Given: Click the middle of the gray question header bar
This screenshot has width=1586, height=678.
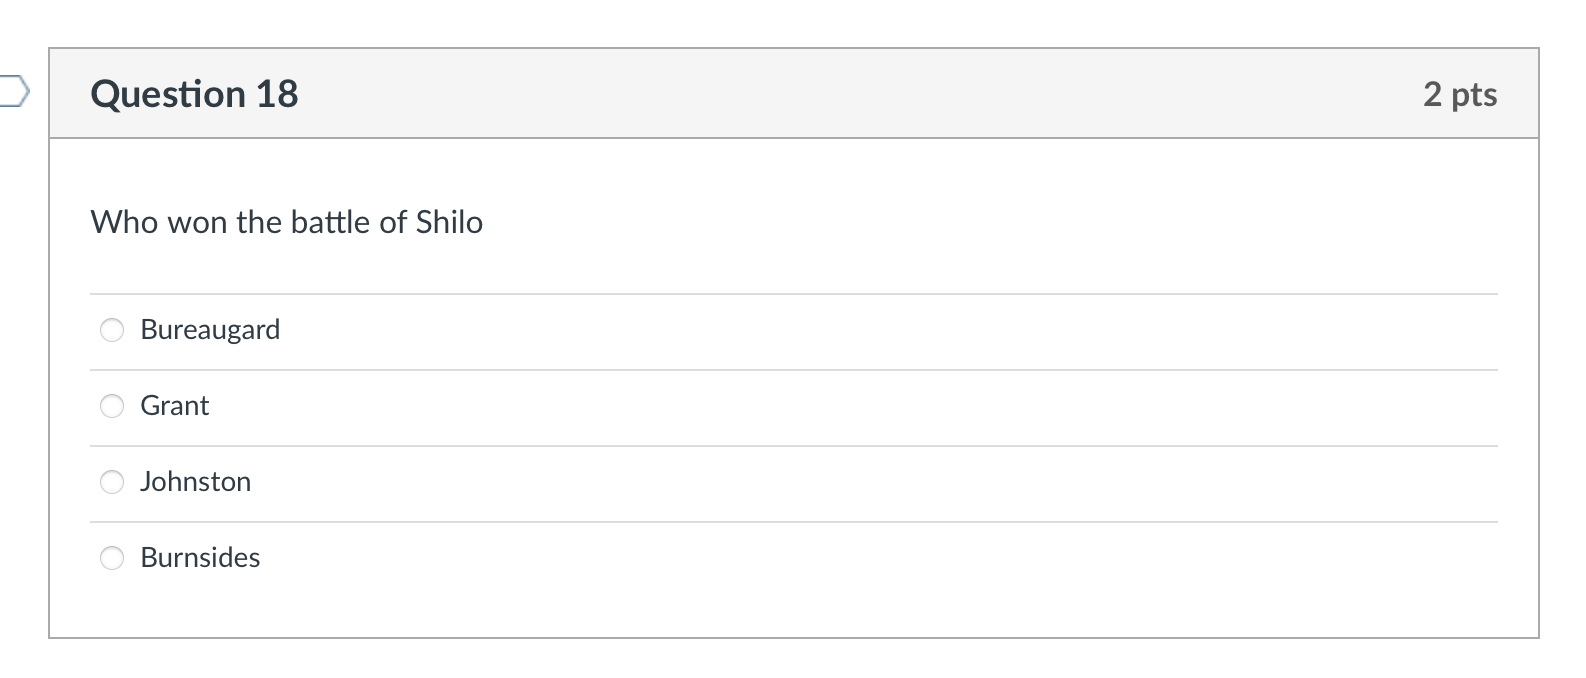Looking at the screenshot, I should (794, 94).
